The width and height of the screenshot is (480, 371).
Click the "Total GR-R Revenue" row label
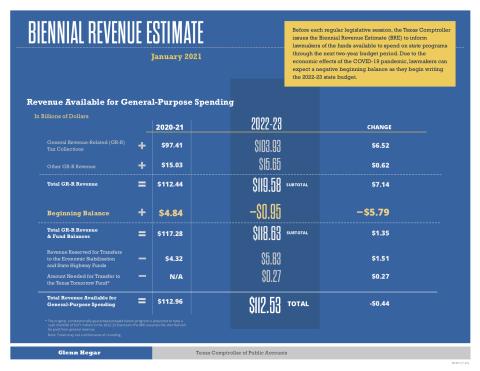[x=72, y=184]
